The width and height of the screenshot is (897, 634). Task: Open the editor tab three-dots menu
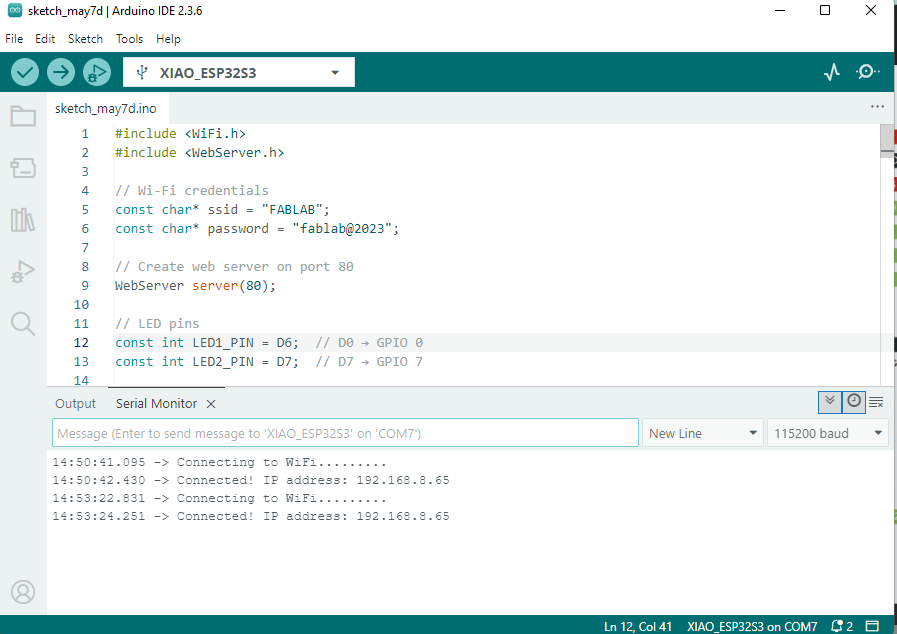click(877, 106)
